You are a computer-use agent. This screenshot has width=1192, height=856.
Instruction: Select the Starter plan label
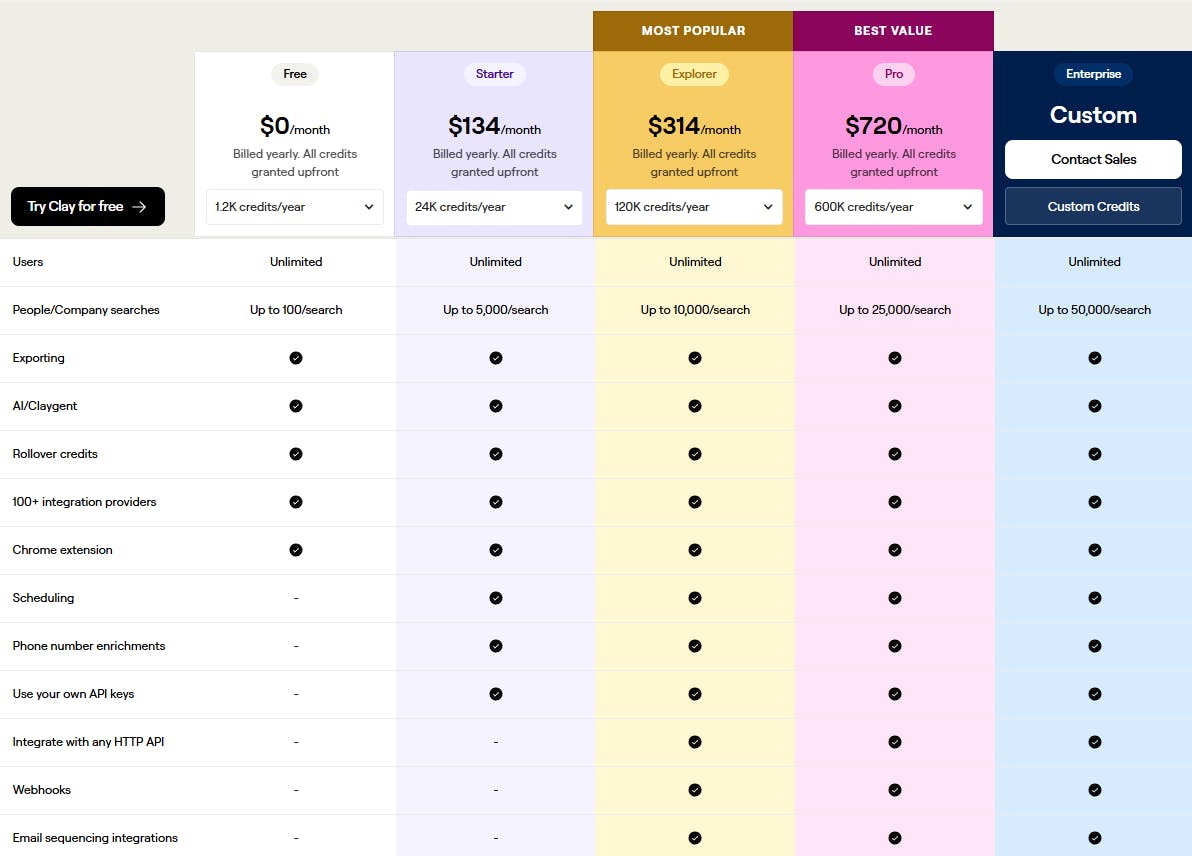[495, 74]
